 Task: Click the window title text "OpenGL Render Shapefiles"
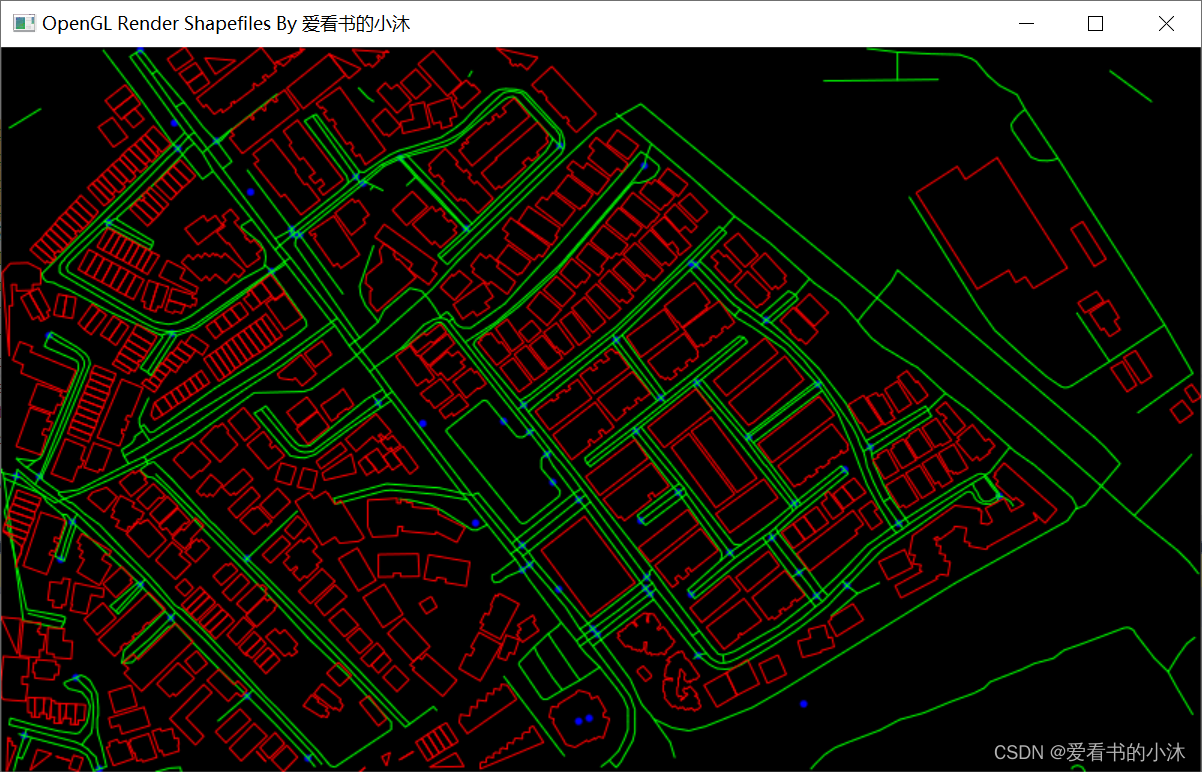[155, 24]
